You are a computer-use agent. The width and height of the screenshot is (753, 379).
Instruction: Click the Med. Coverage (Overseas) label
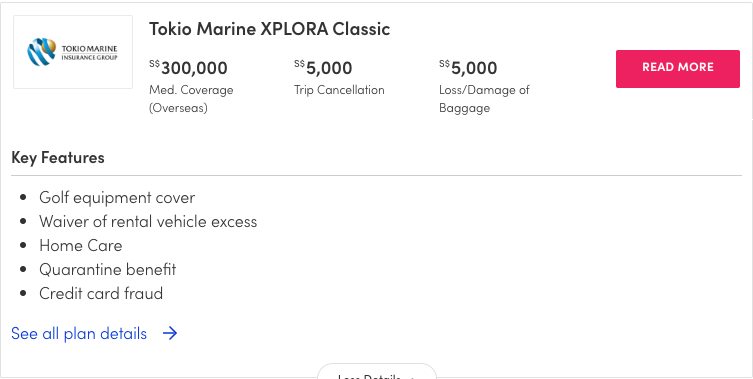point(191,98)
